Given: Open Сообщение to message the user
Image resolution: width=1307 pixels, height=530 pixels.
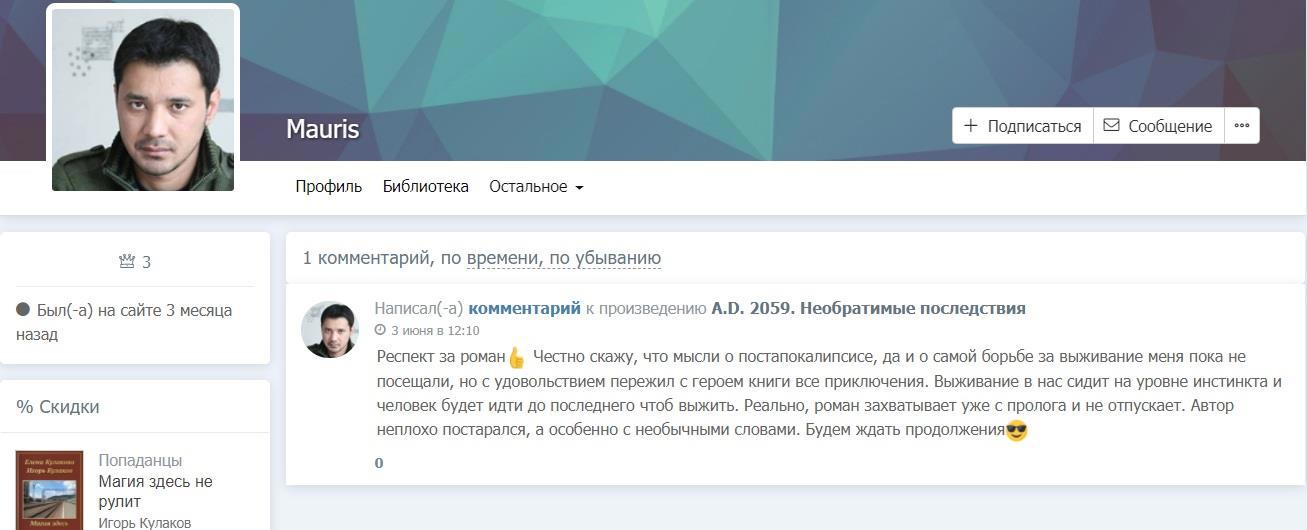Looking at the screenshot, I should tap(1158, 126).
